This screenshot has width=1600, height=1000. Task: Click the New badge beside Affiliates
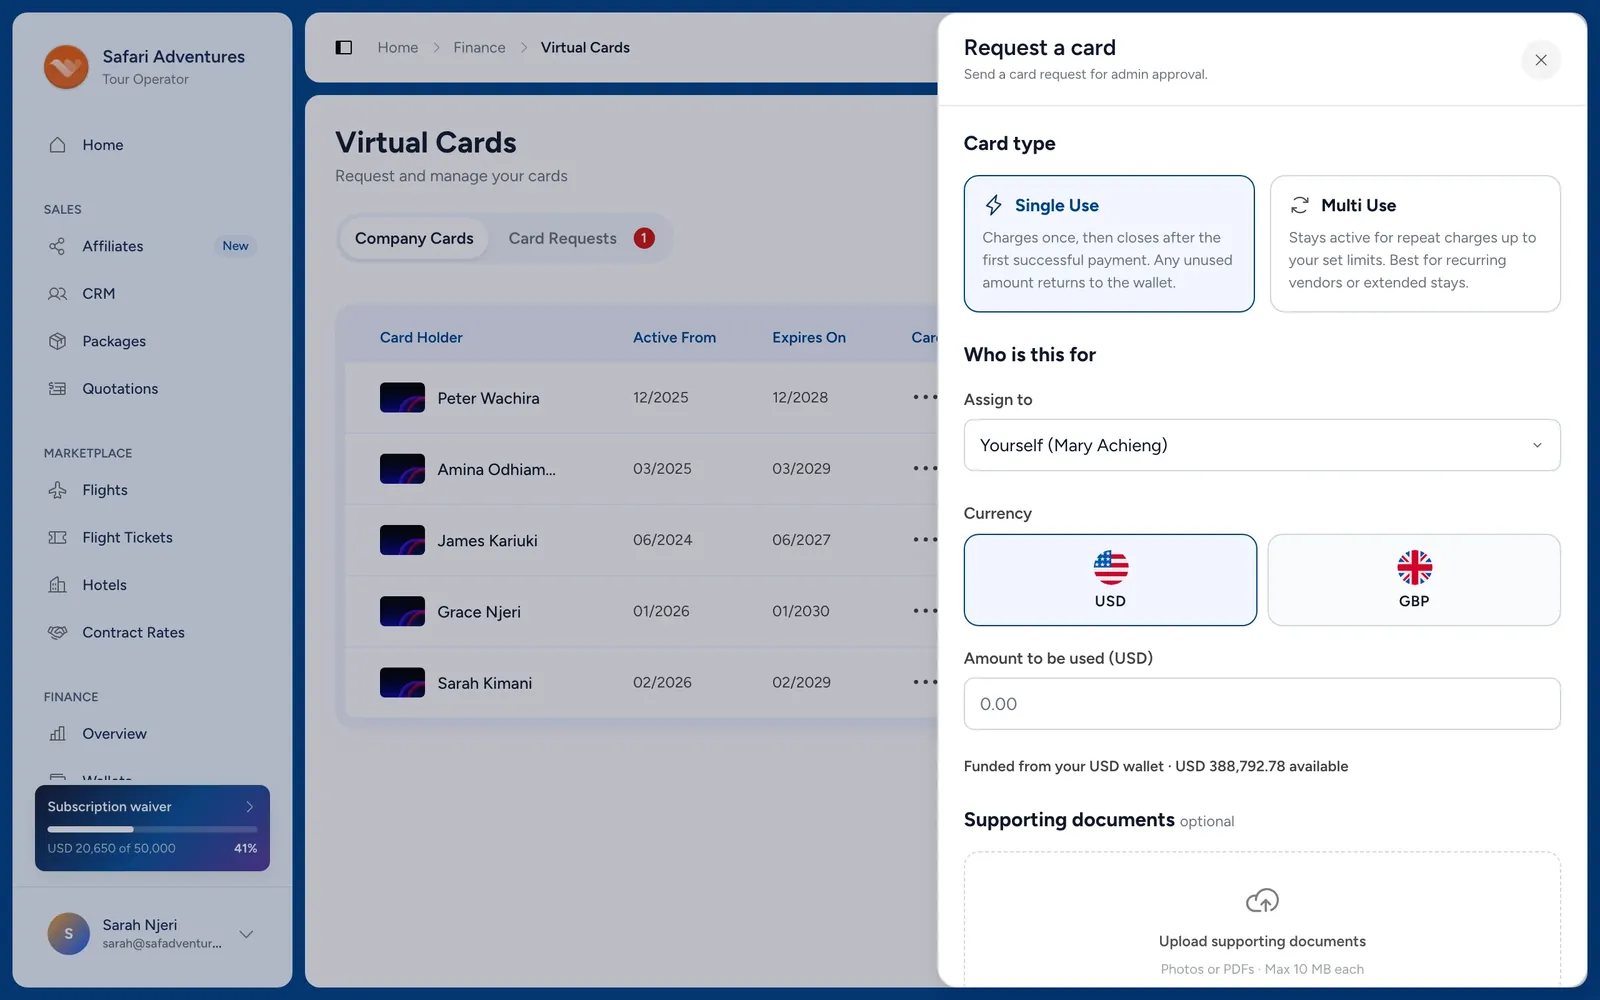(236, 246)
